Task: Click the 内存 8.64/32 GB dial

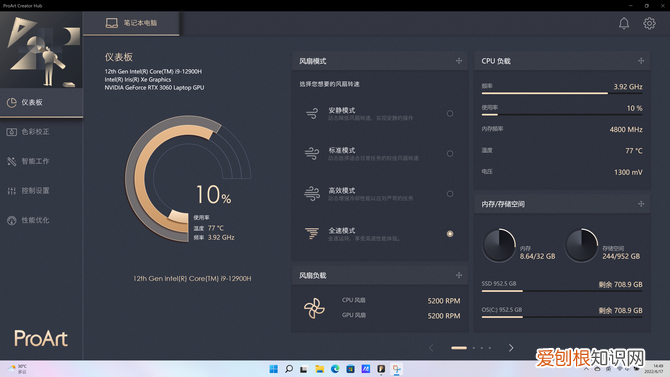Action: pyautogui.click(x=499, y=245)
